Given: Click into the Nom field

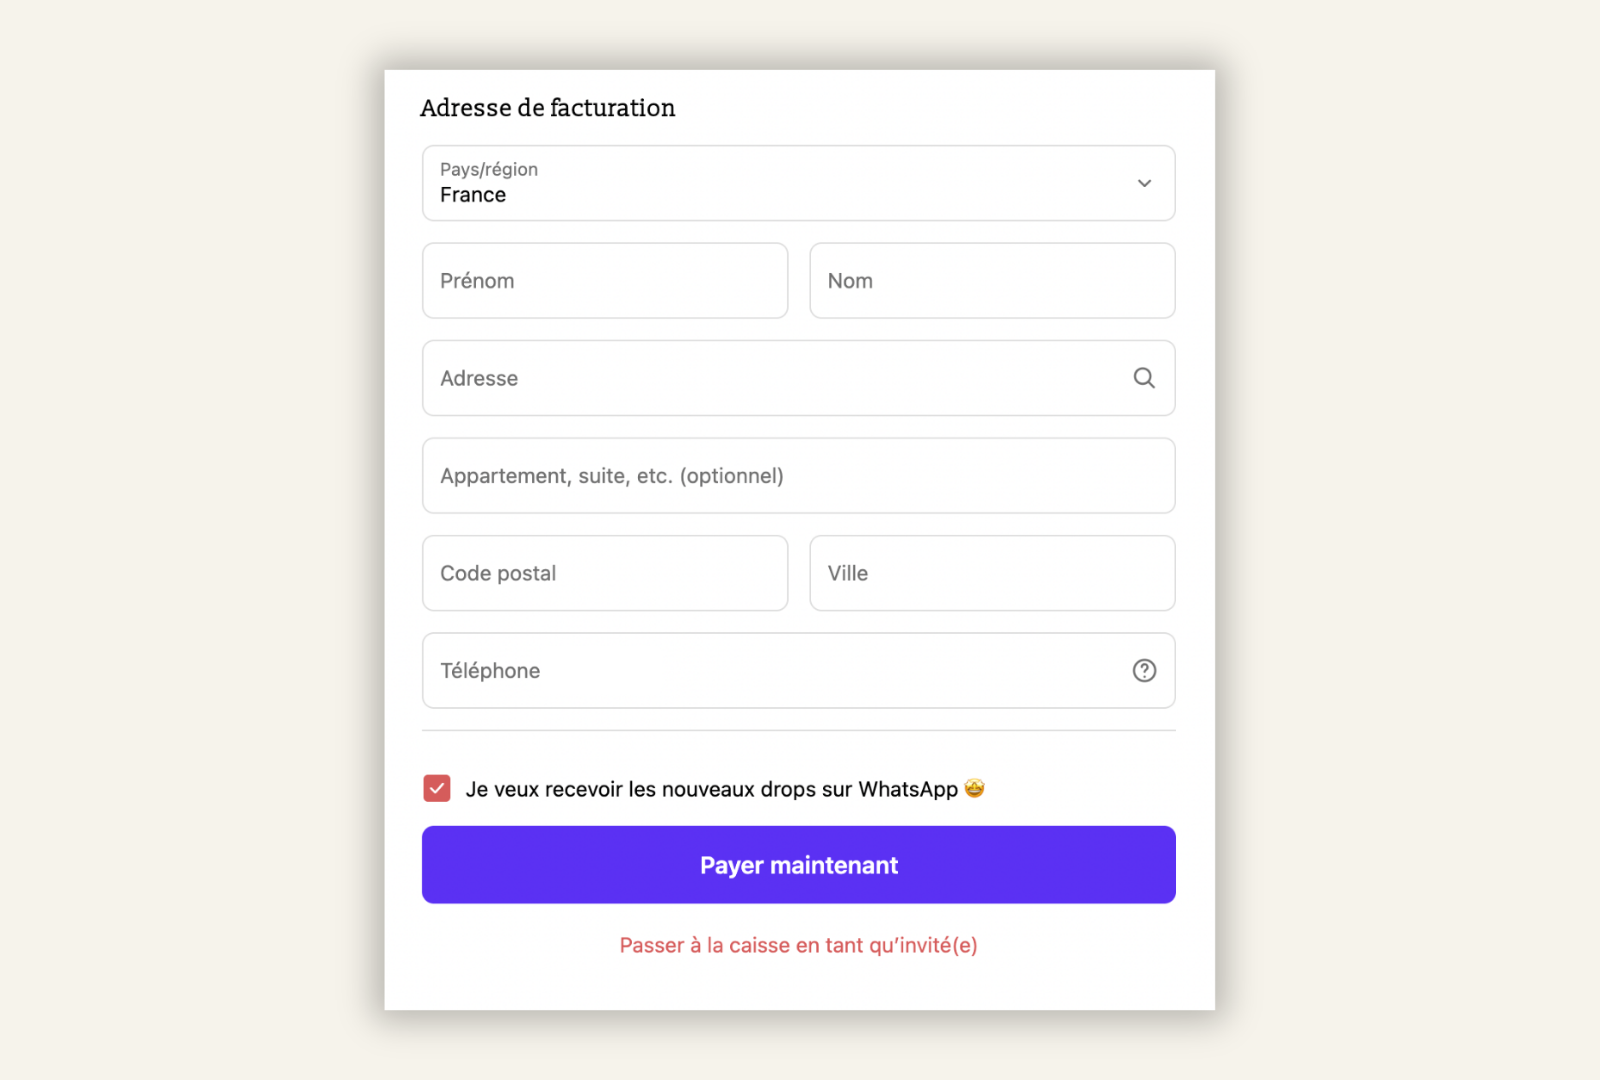Looking at the screenshot, I should click(991, 281).
